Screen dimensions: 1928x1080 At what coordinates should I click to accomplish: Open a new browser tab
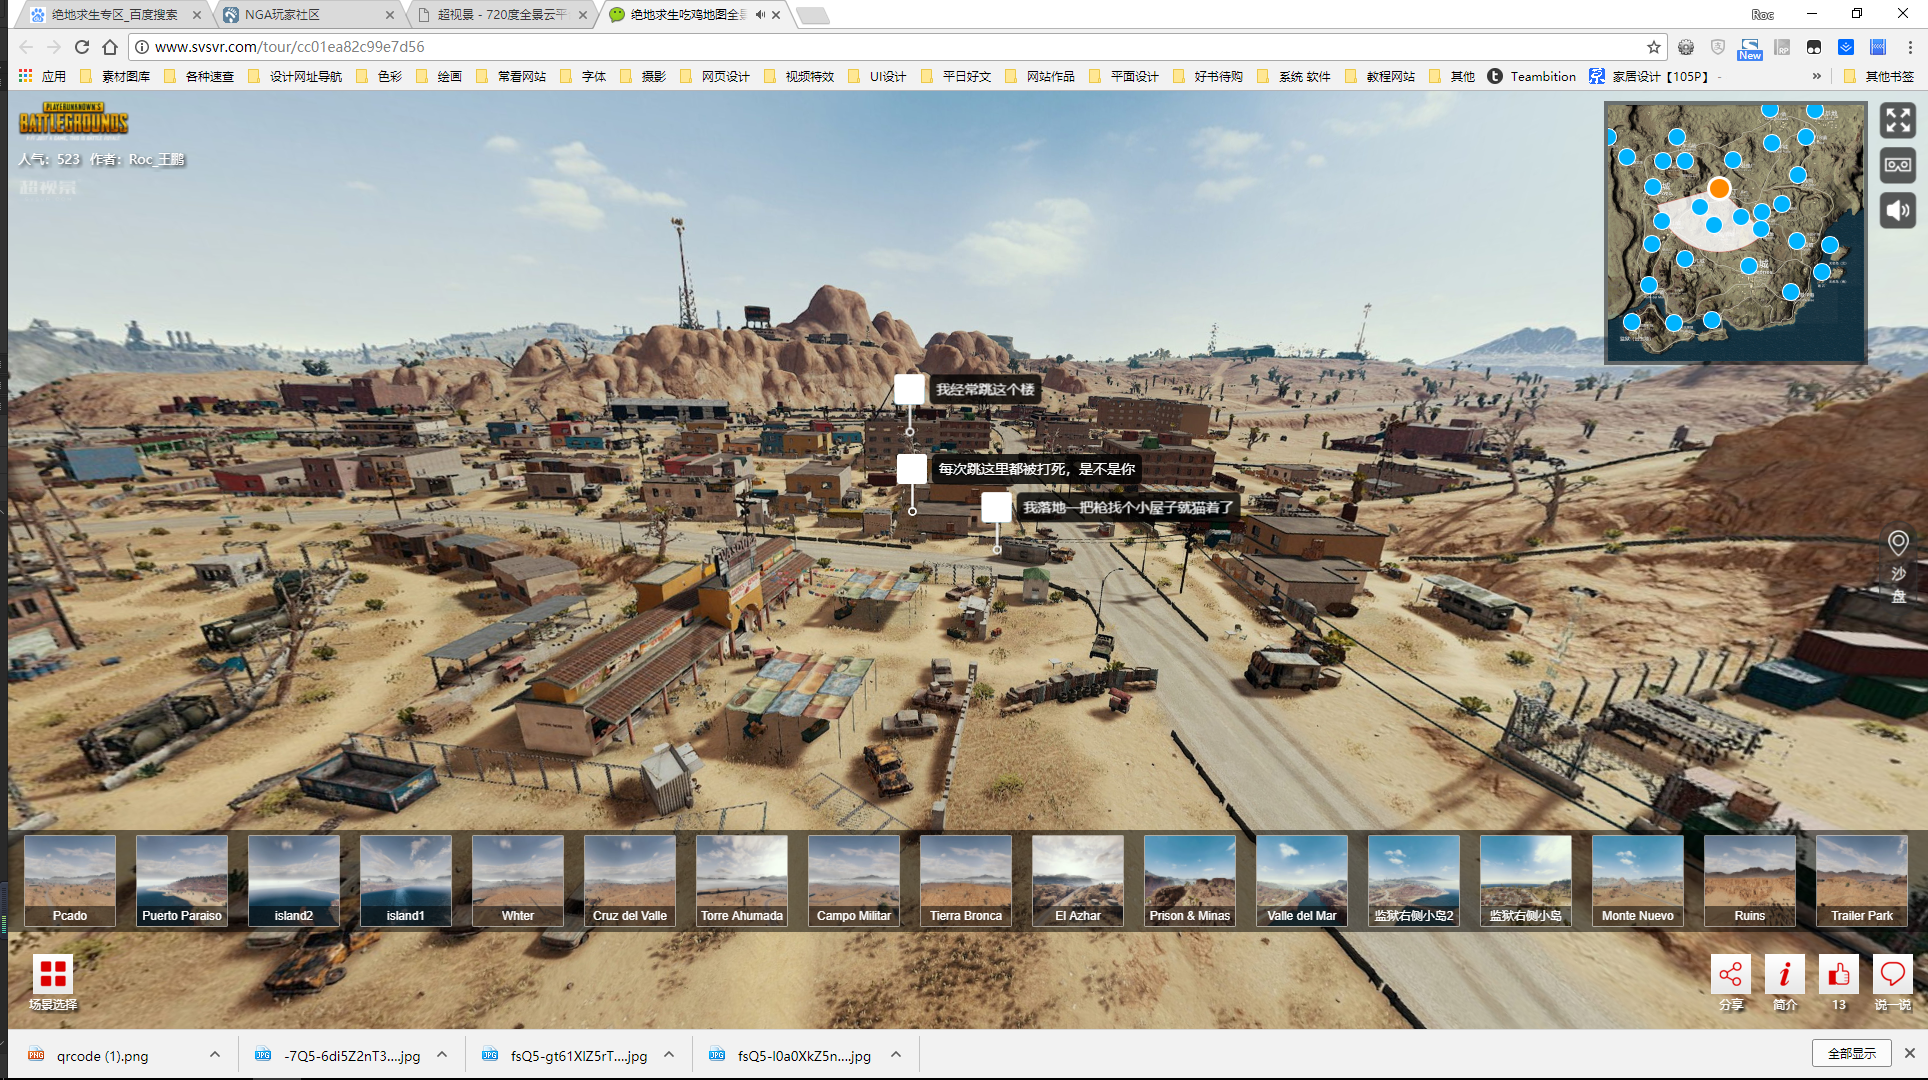(814, 15)
